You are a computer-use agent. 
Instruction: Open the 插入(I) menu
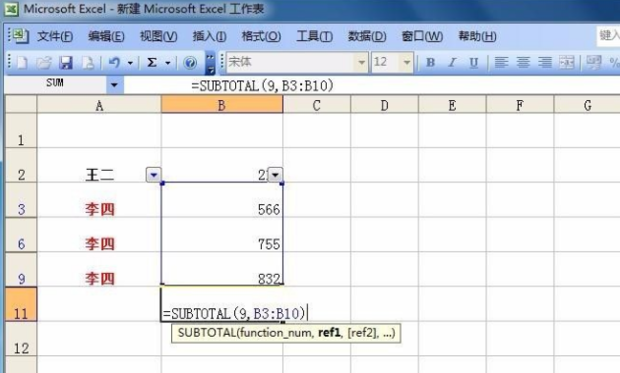tap(209, 36)
